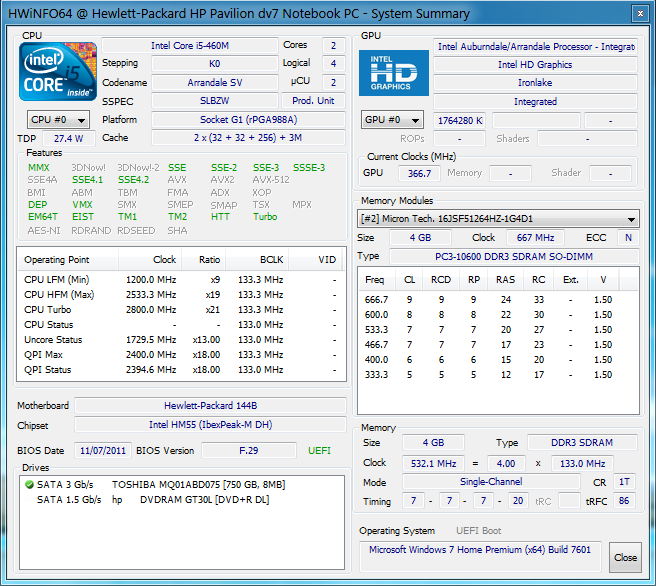Screen dimensions: 656x586
Task: Click the BCLK column header
Action: pyautogui.click(x=257, y=260)
